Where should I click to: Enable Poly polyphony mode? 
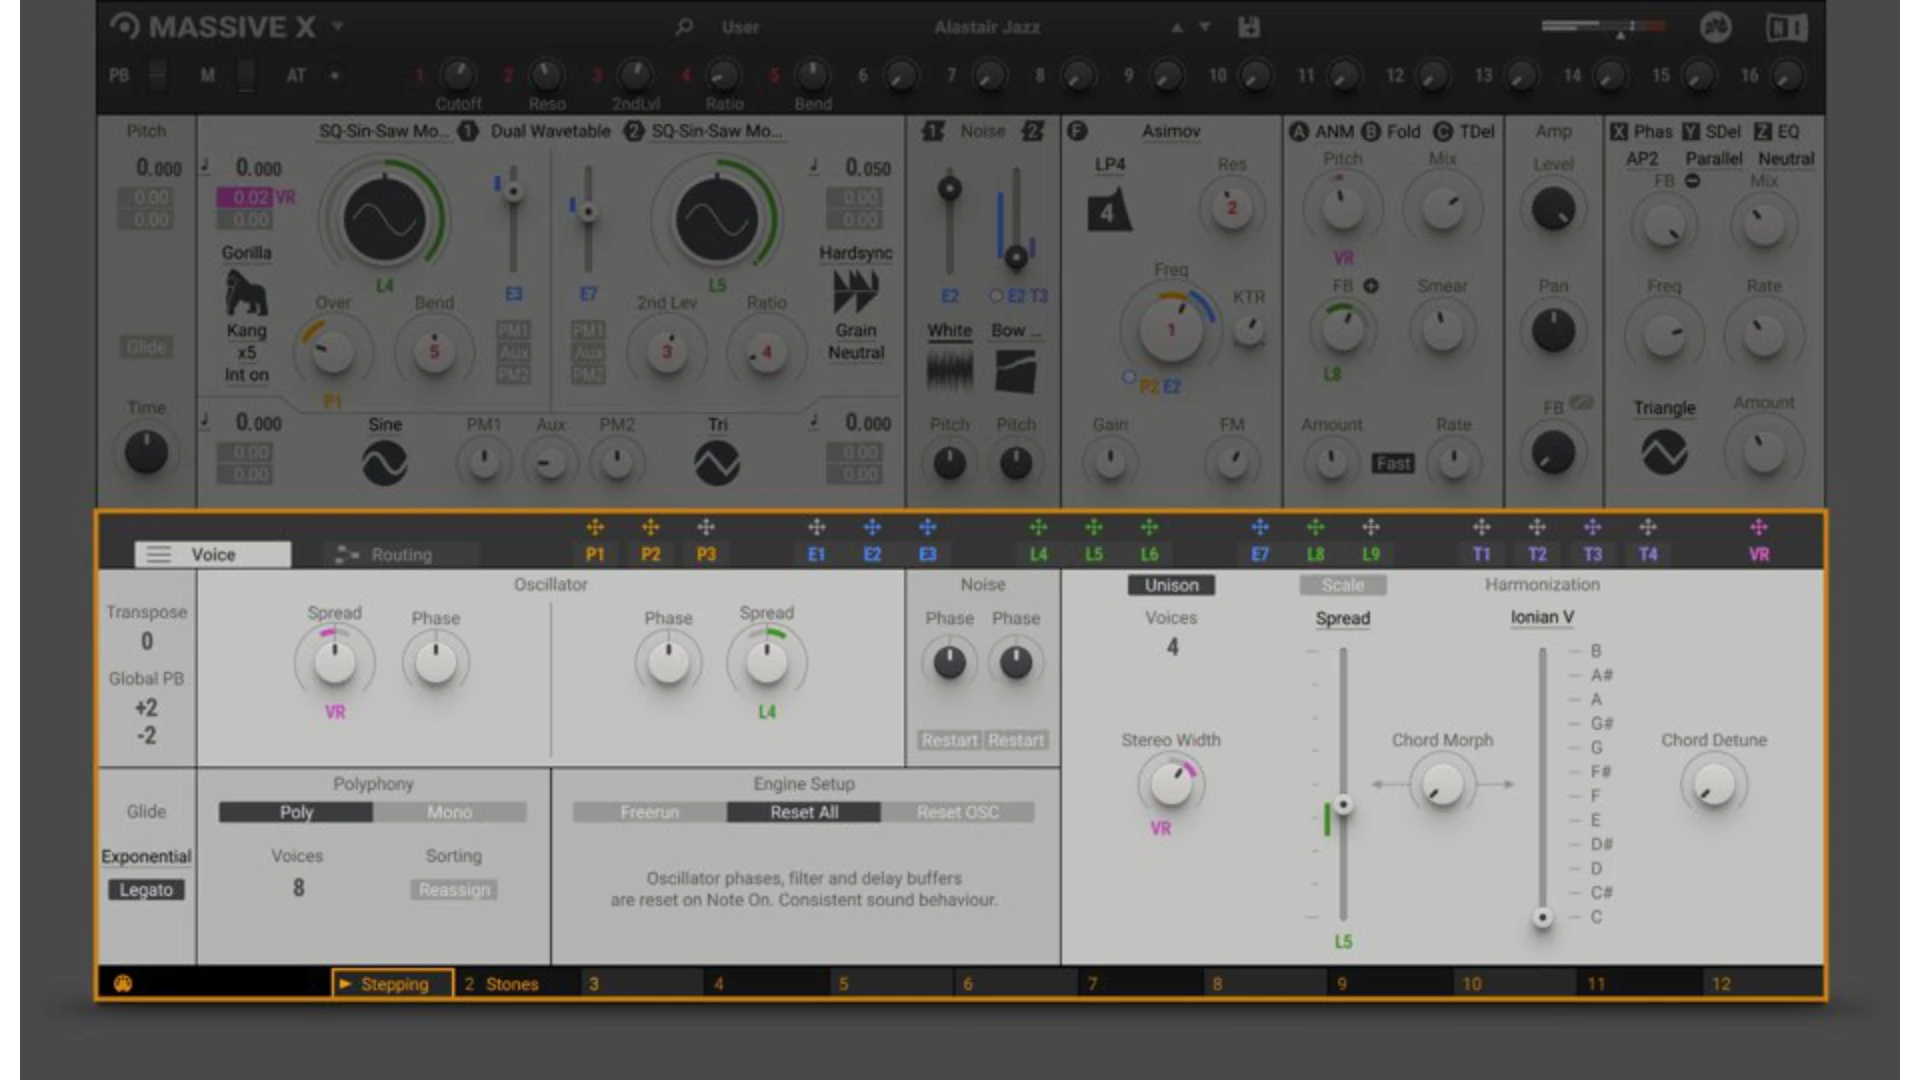296,812
